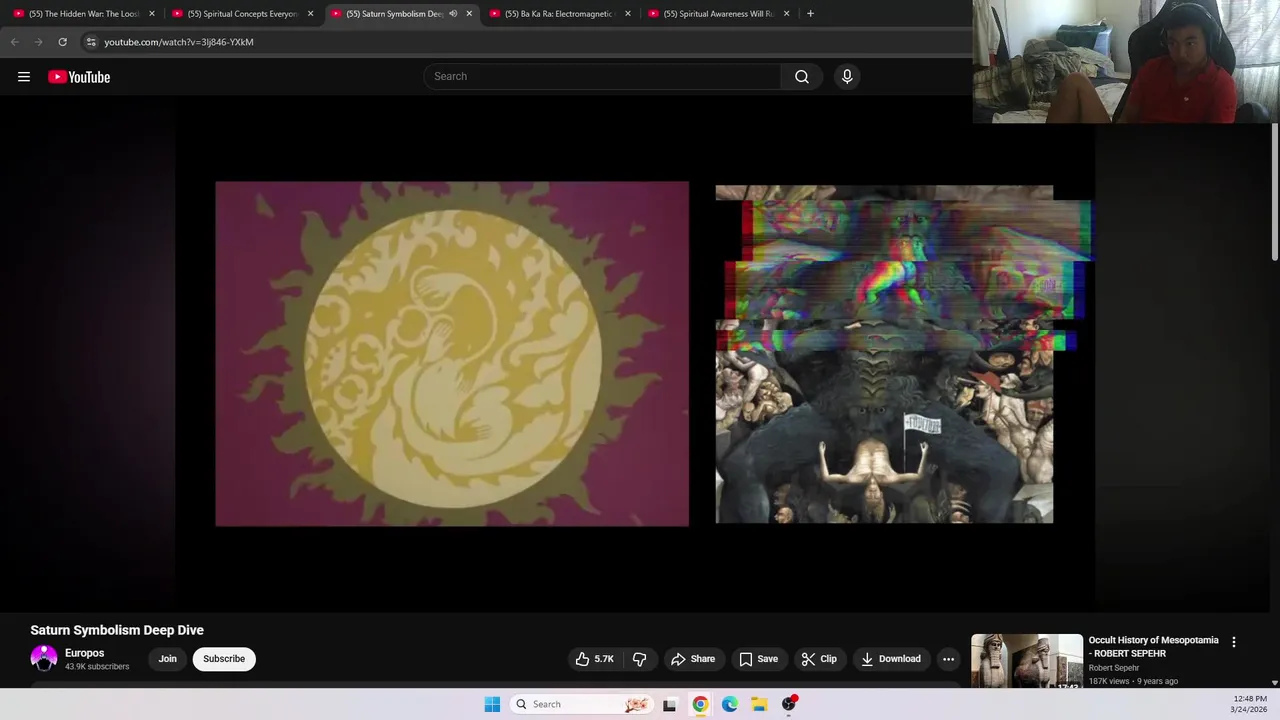Close The Hidden War tab
The image size is (1280, 720).
152,14
